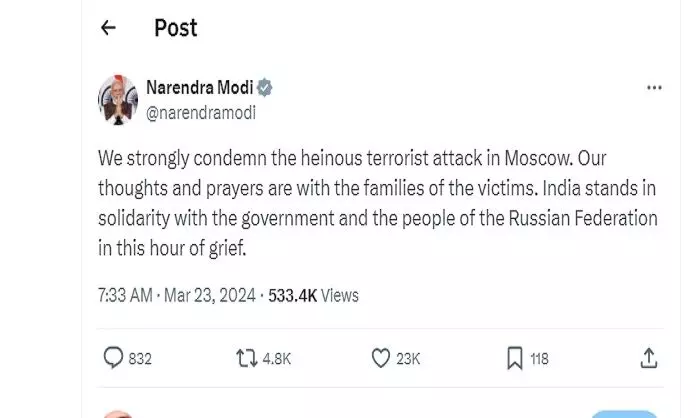
Task: Click the 23K likes count
Action: (407, 358)
